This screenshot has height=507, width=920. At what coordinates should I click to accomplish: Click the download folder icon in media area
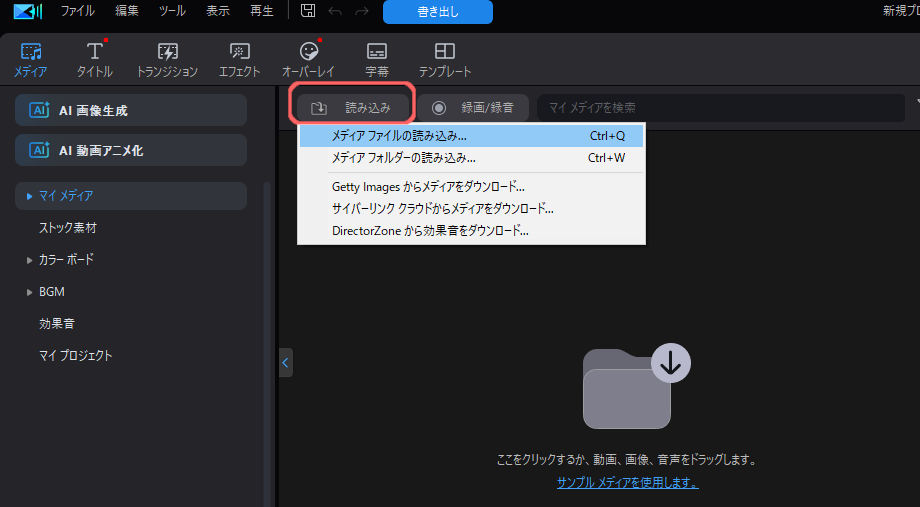627,387
